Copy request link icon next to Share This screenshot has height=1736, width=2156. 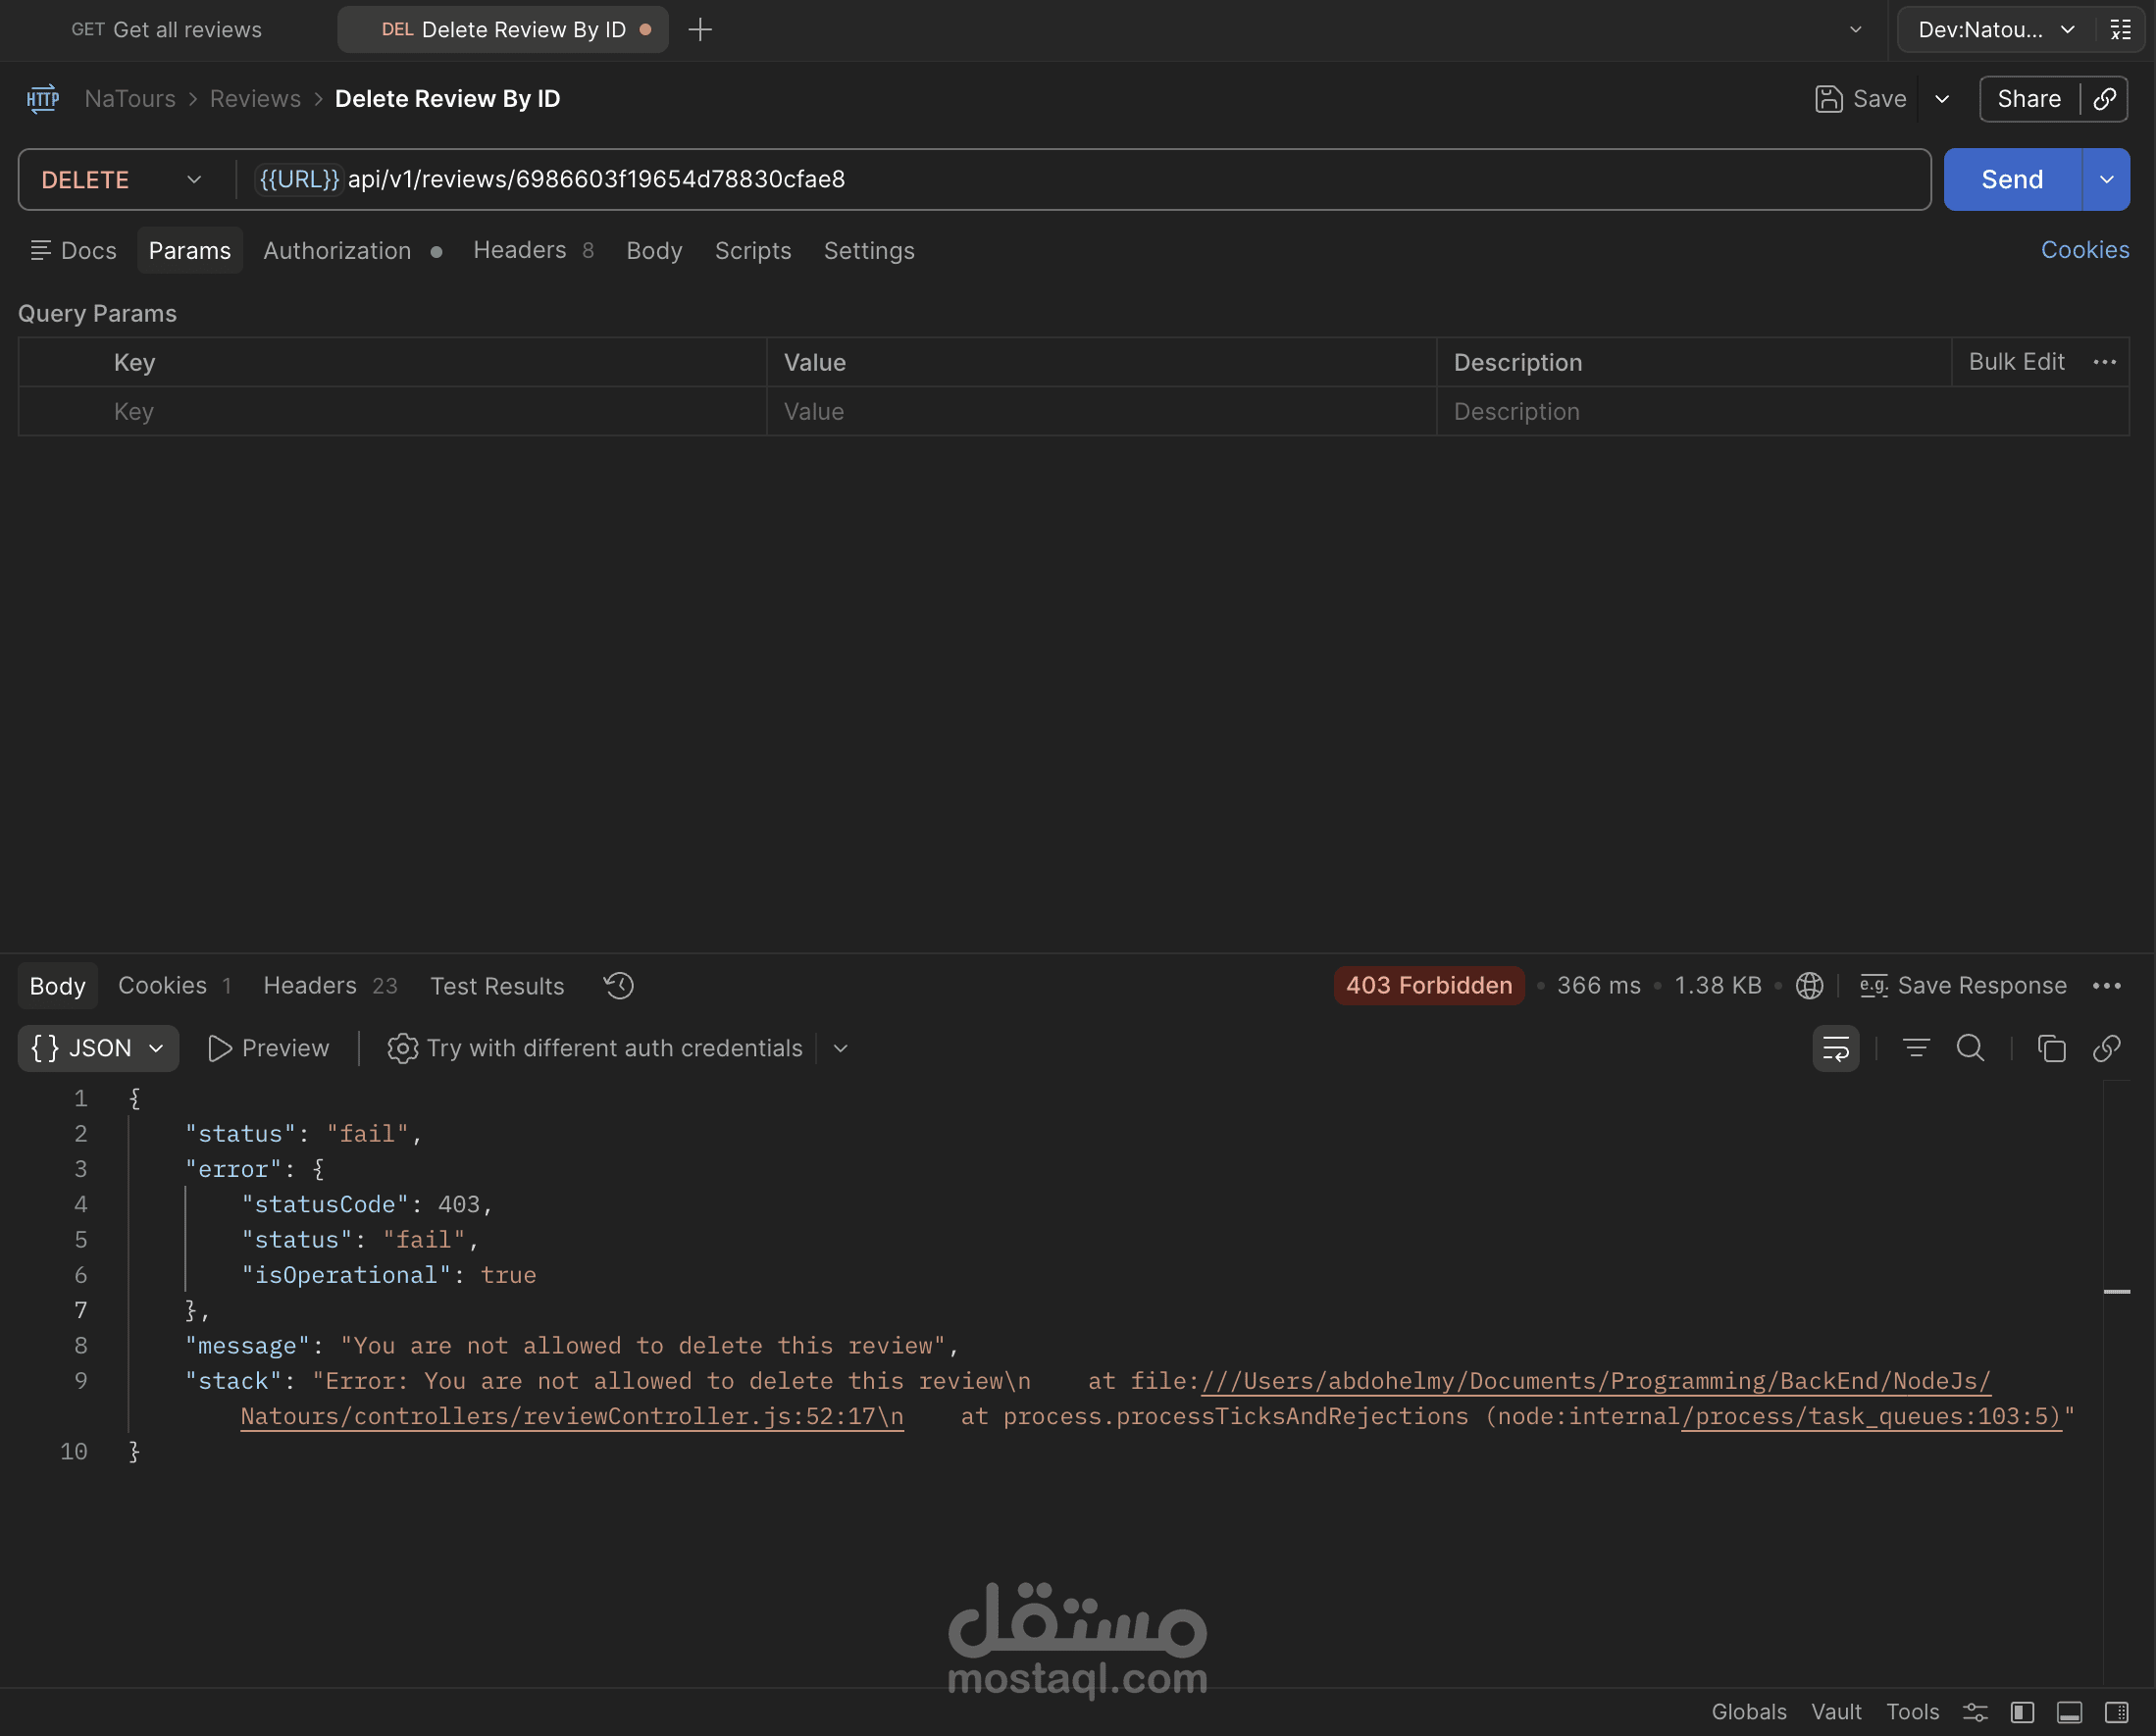tap(2105, 99)
